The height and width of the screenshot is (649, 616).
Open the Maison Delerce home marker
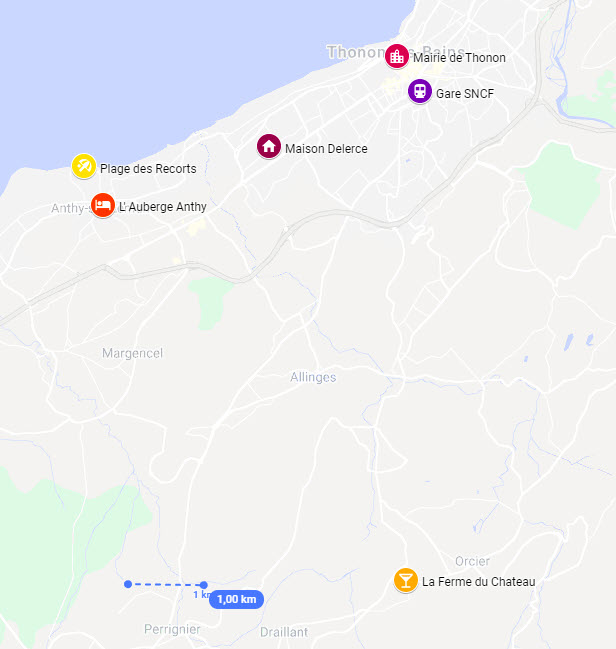point(269,146)
